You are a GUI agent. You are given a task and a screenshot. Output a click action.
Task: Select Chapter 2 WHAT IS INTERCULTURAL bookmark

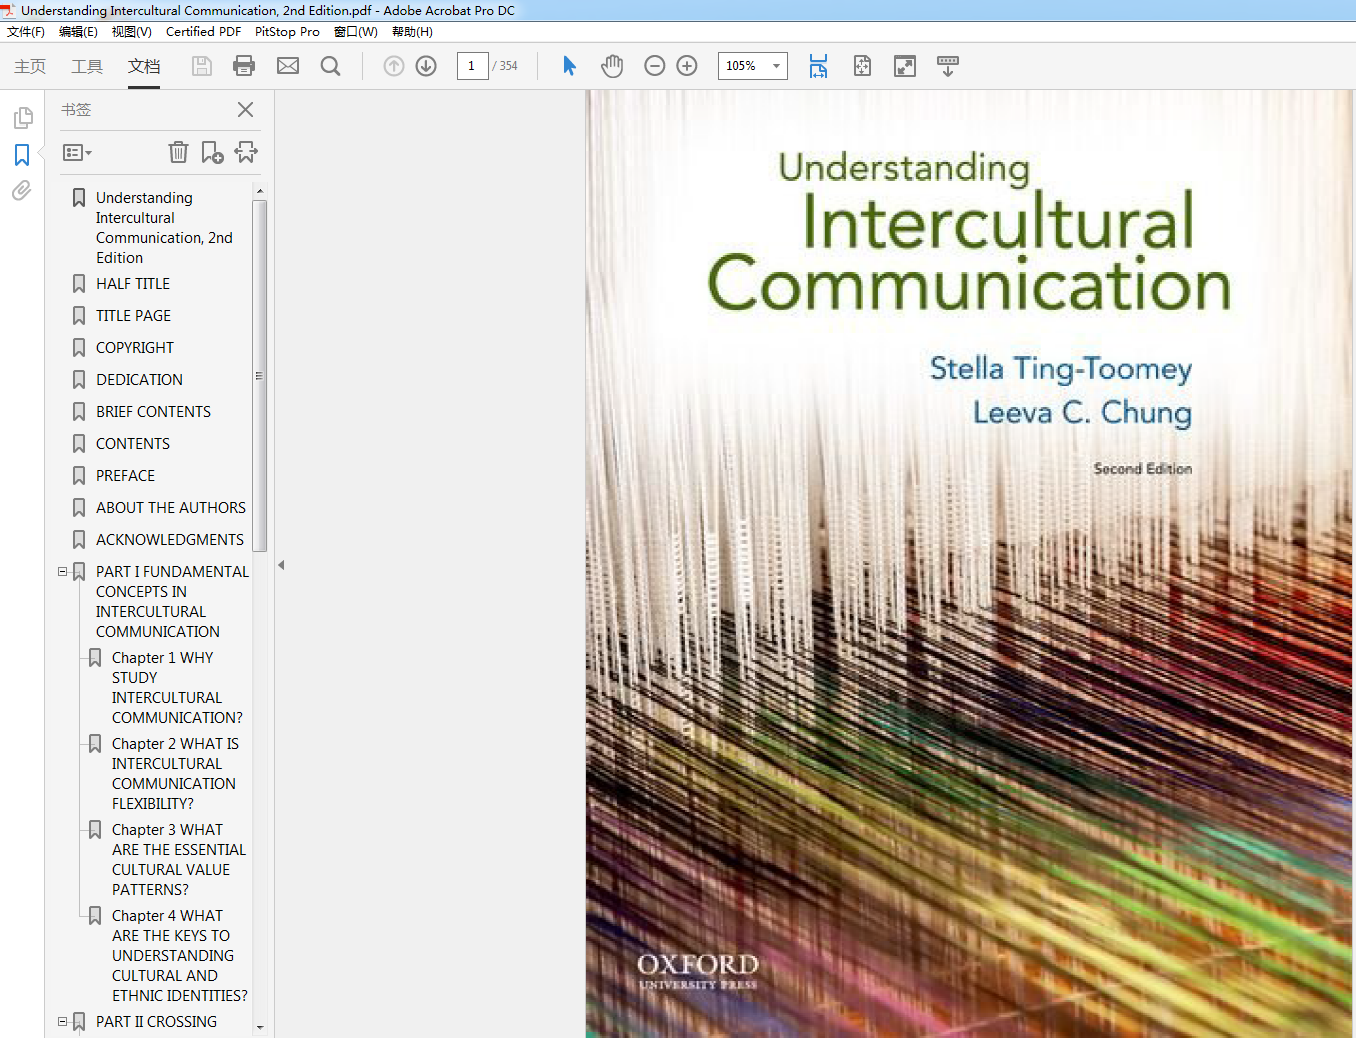(175, 774)
